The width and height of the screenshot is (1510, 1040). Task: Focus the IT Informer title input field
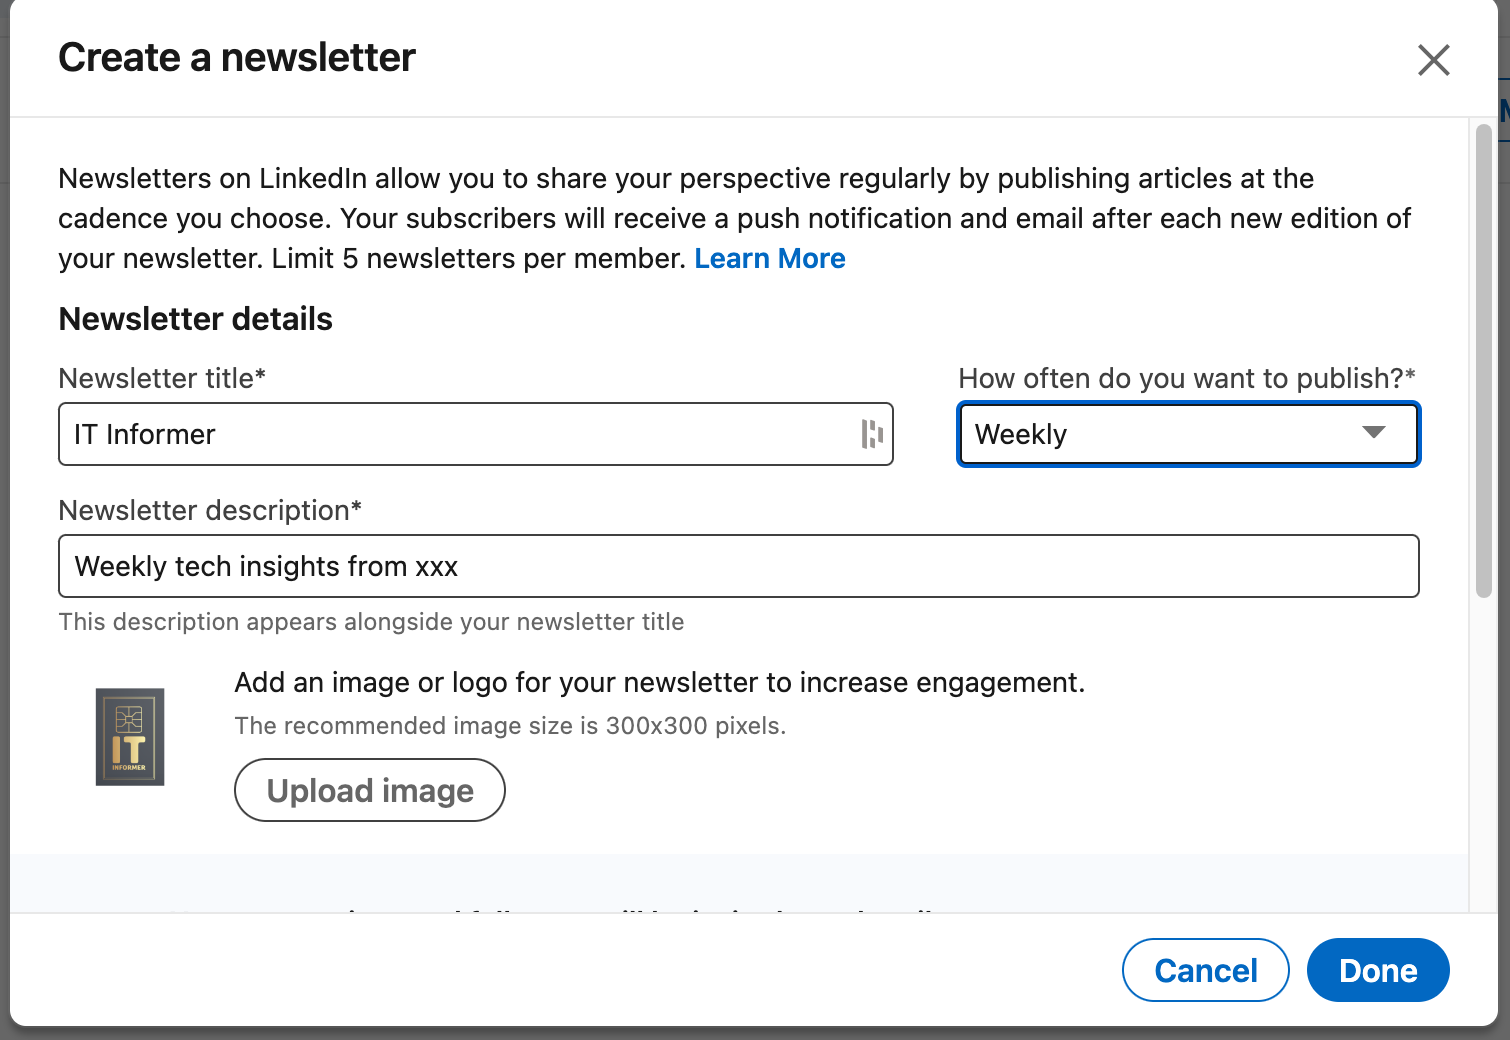coord(450,435)
